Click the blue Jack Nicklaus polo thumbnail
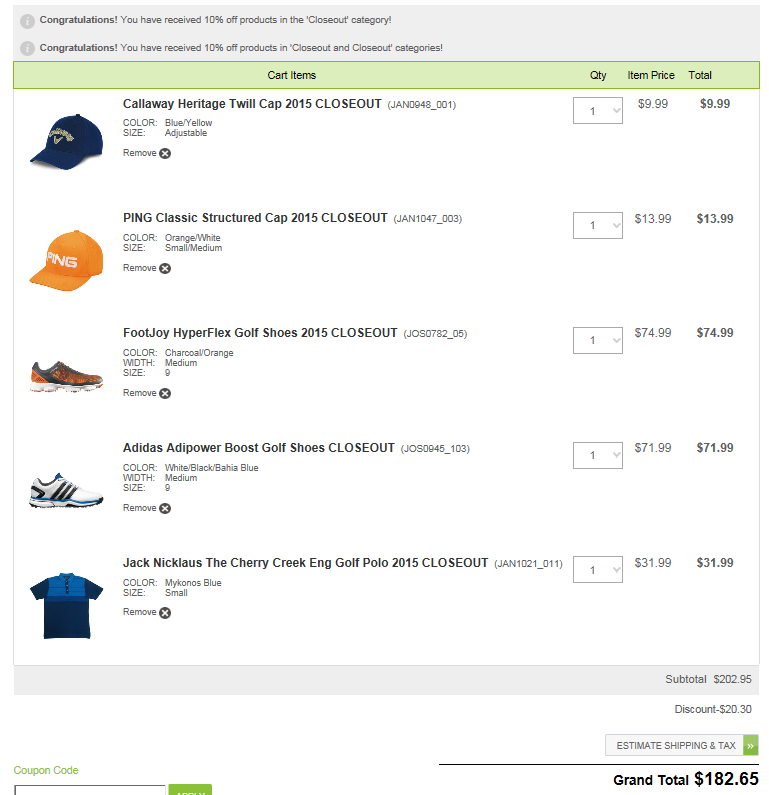 [67, 605]
